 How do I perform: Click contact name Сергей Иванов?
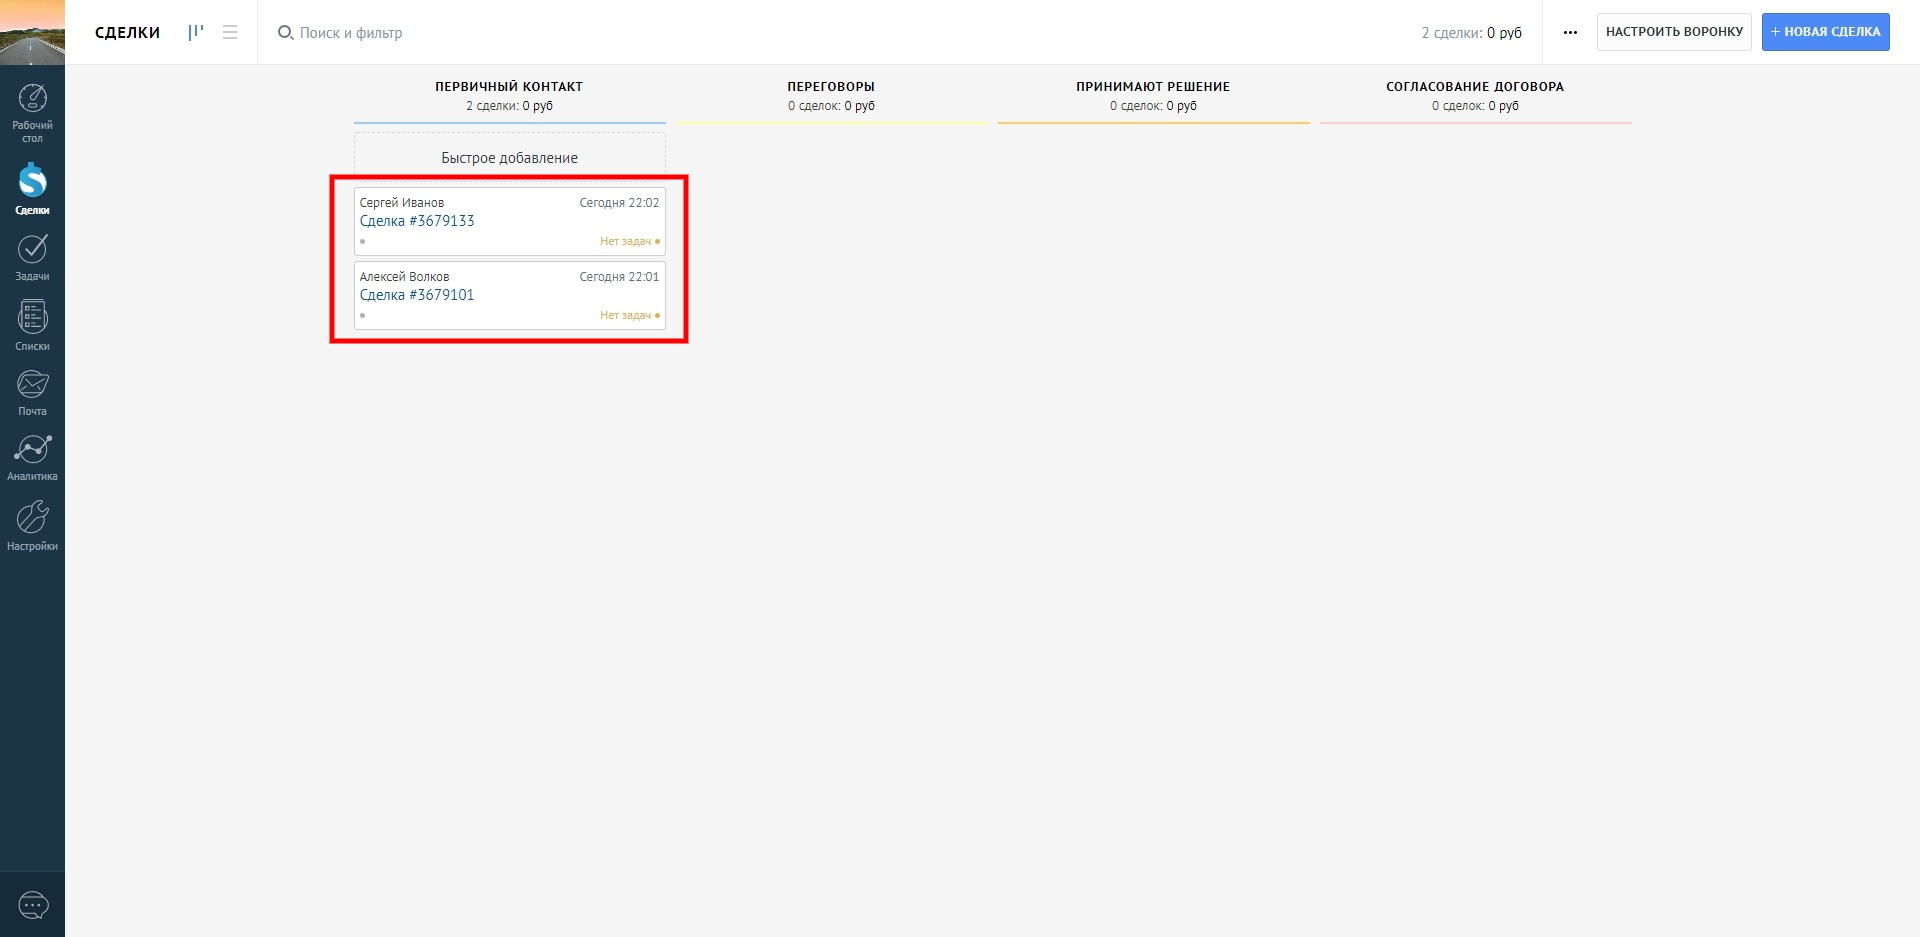(x=402, y=202)
